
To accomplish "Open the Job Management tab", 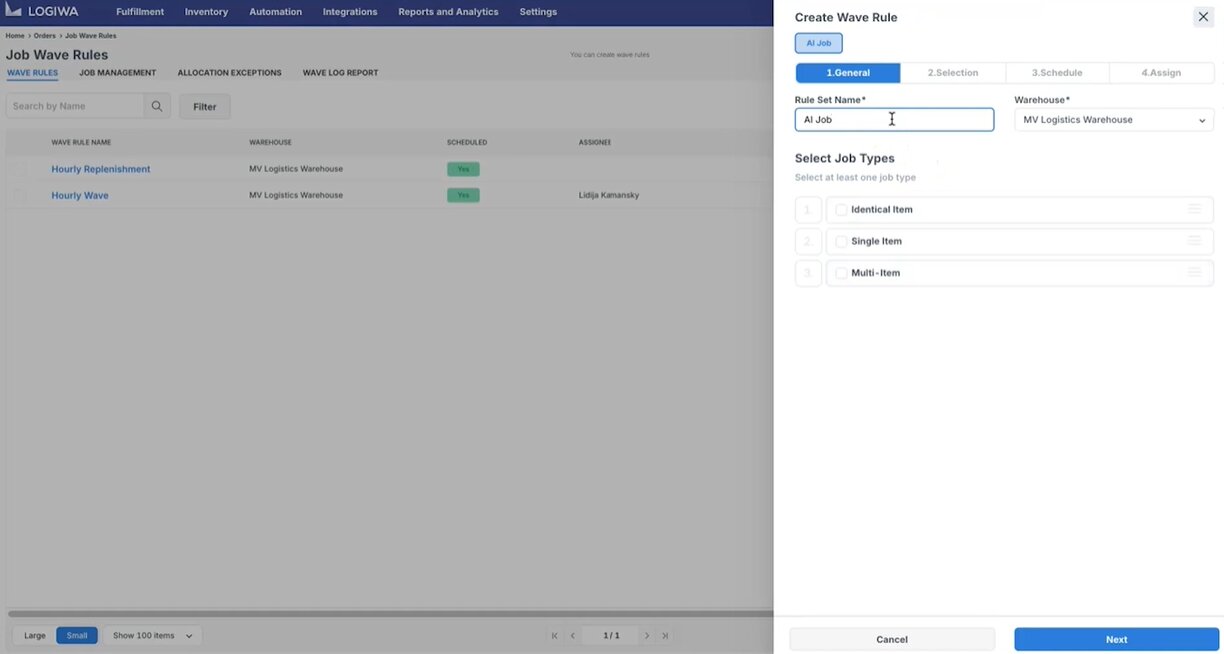I will click(x=117, y=73).
